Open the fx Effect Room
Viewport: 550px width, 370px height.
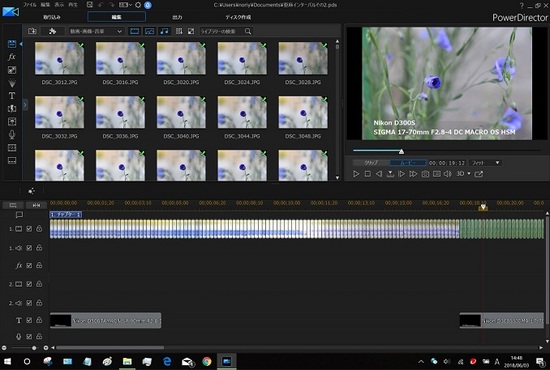pos(12,57)
